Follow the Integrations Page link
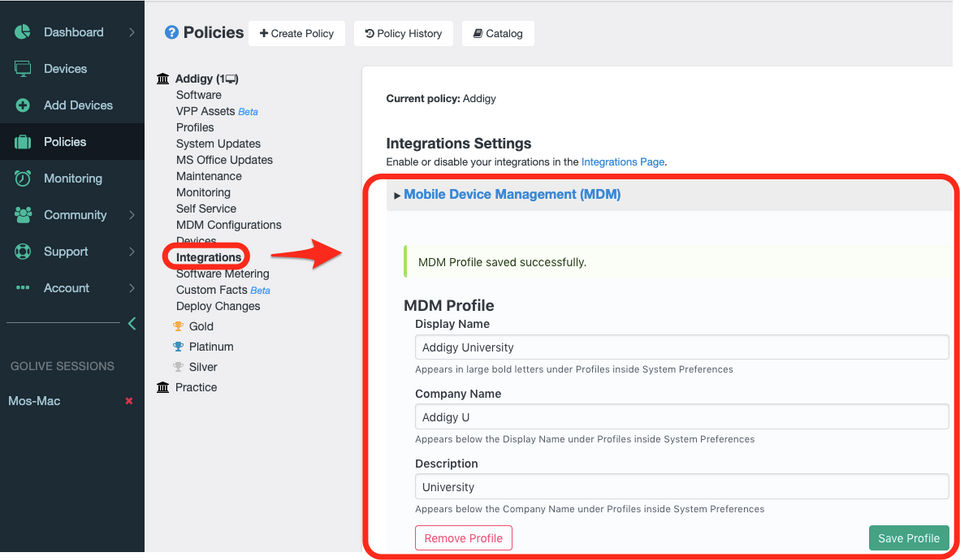This screenshot has height=560, width=960. 623,162
